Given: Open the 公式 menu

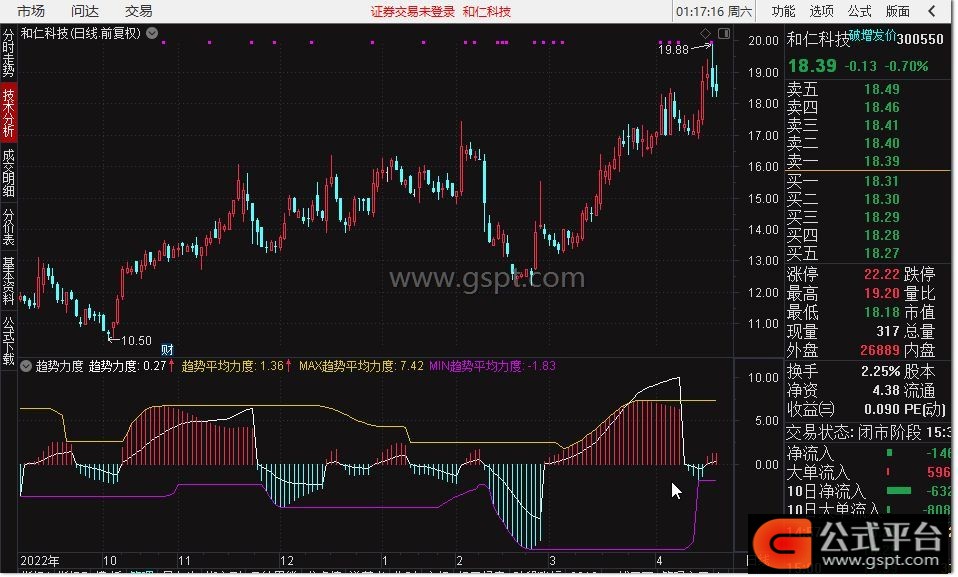Looking at the screenshot, I should click(859, 11).
